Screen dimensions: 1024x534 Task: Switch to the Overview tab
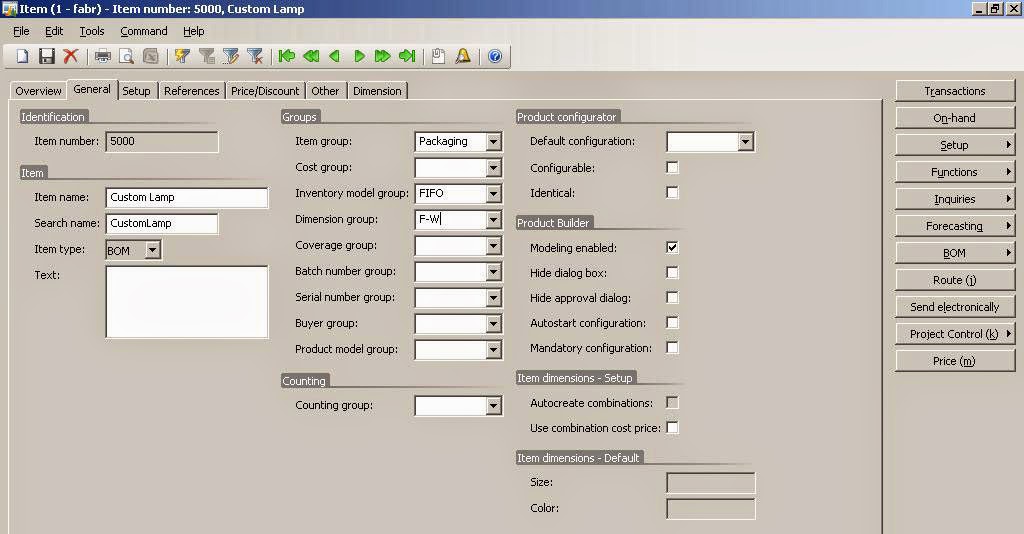coord(39,91)
